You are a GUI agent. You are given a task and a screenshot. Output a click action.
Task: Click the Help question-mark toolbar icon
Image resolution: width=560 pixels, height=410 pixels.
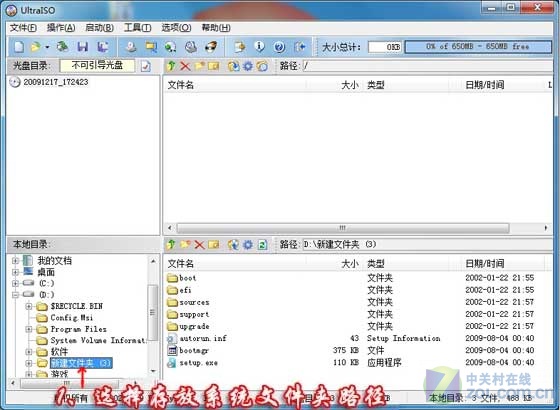pos(279,46)
